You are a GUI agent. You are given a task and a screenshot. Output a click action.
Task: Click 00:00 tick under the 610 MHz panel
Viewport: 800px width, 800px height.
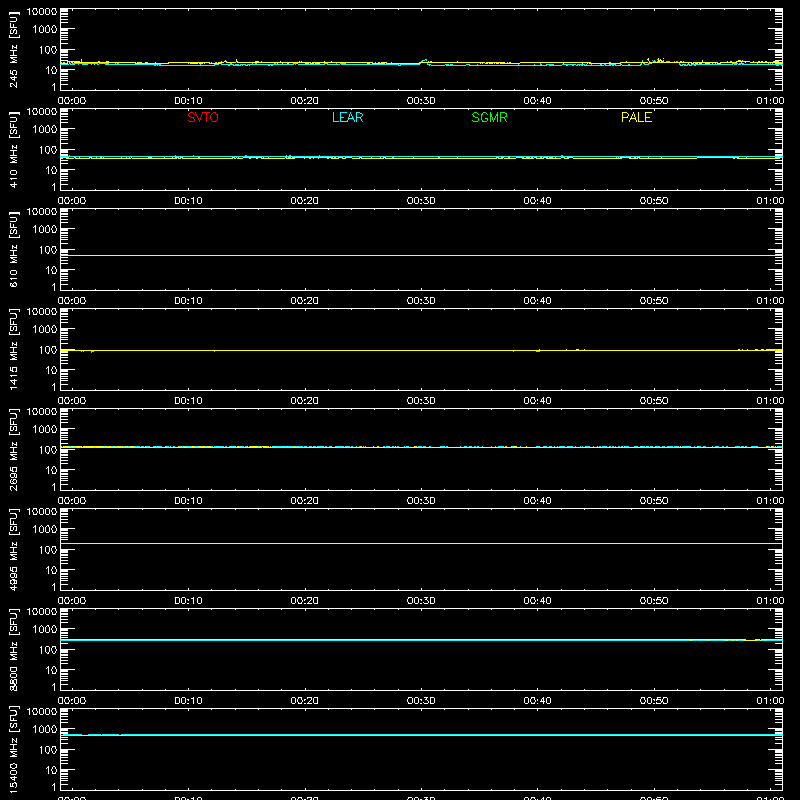coord(72,301)
